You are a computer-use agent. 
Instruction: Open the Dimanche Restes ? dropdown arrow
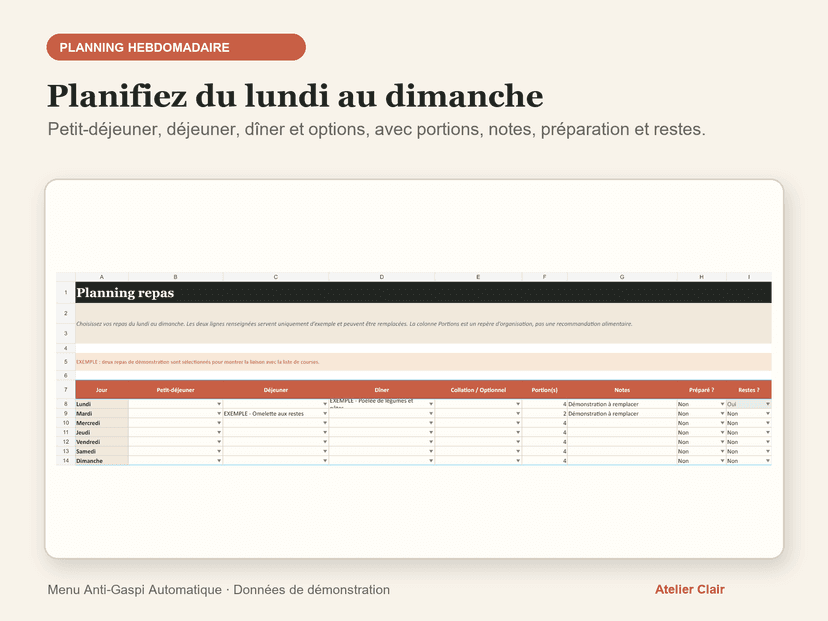[x=768, y=461]
